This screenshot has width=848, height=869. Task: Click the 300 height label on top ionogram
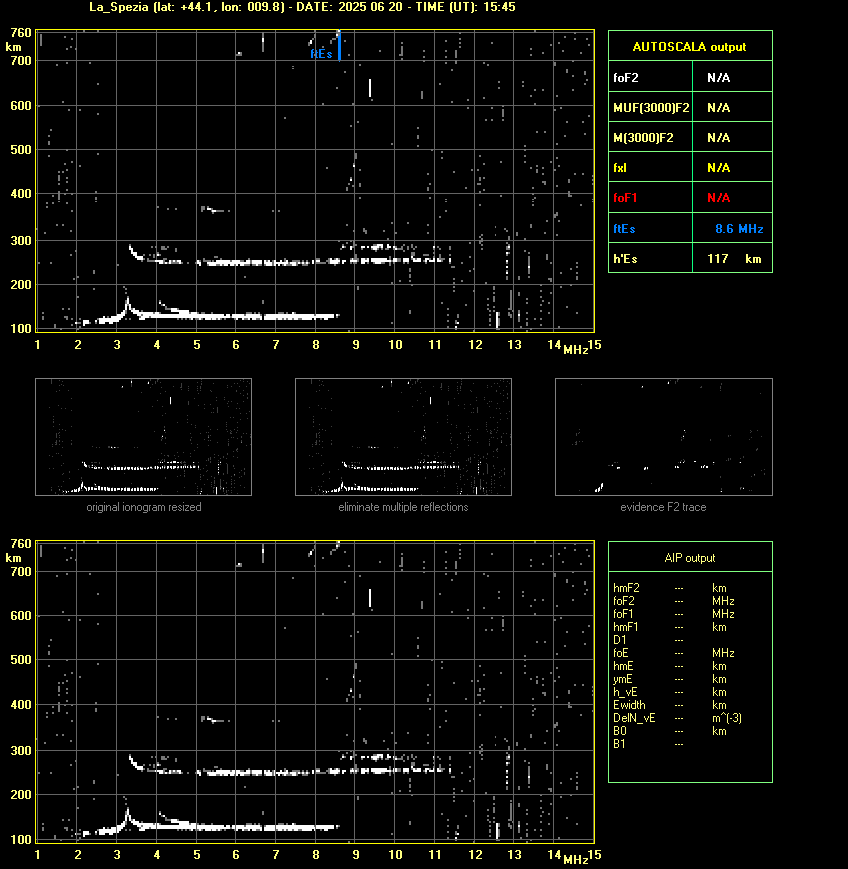coord(21,241)
